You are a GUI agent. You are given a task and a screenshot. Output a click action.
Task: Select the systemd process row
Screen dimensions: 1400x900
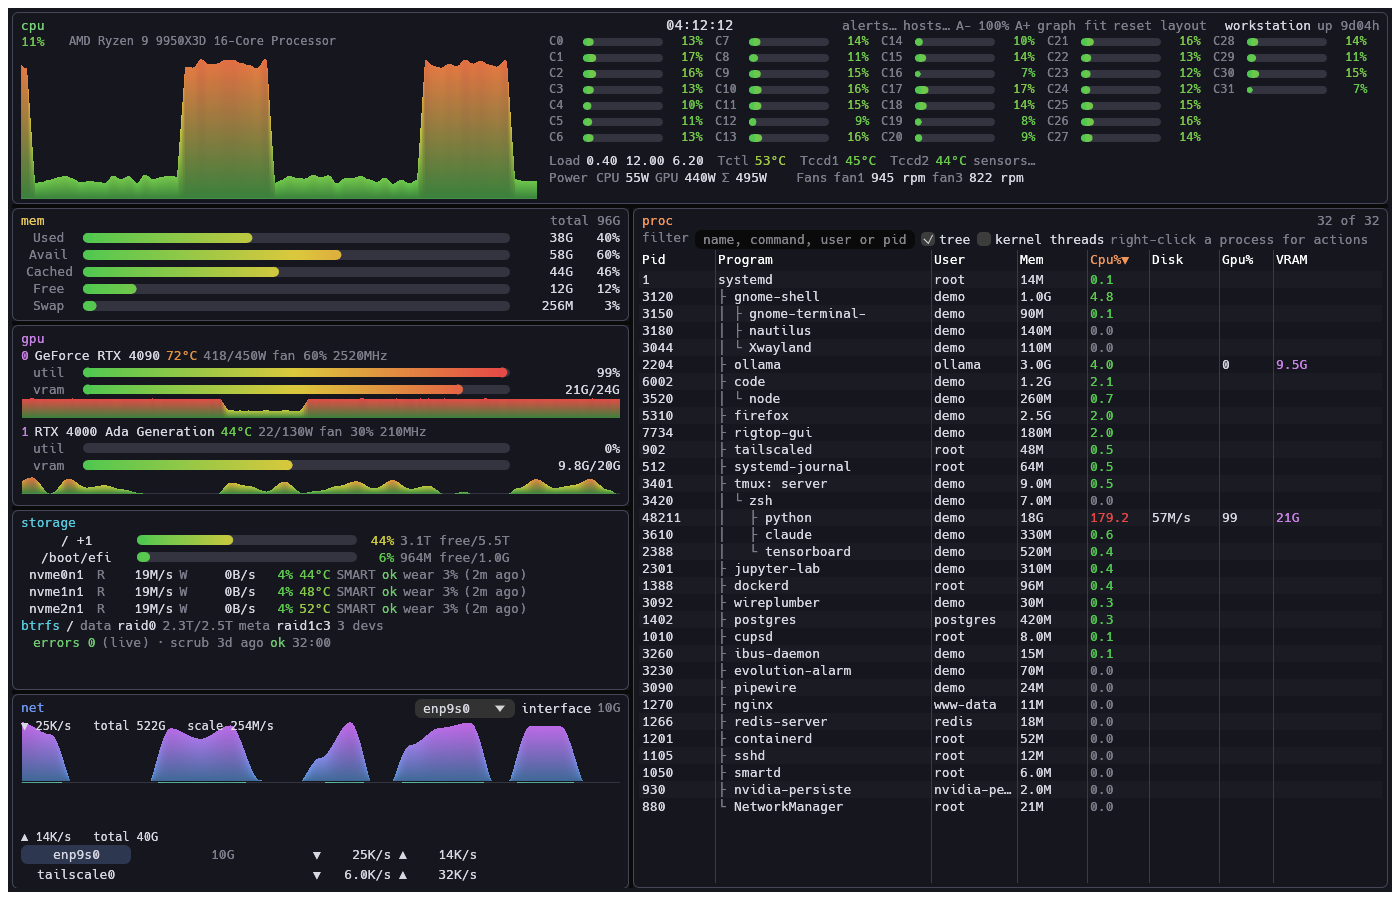(1012, 280)
